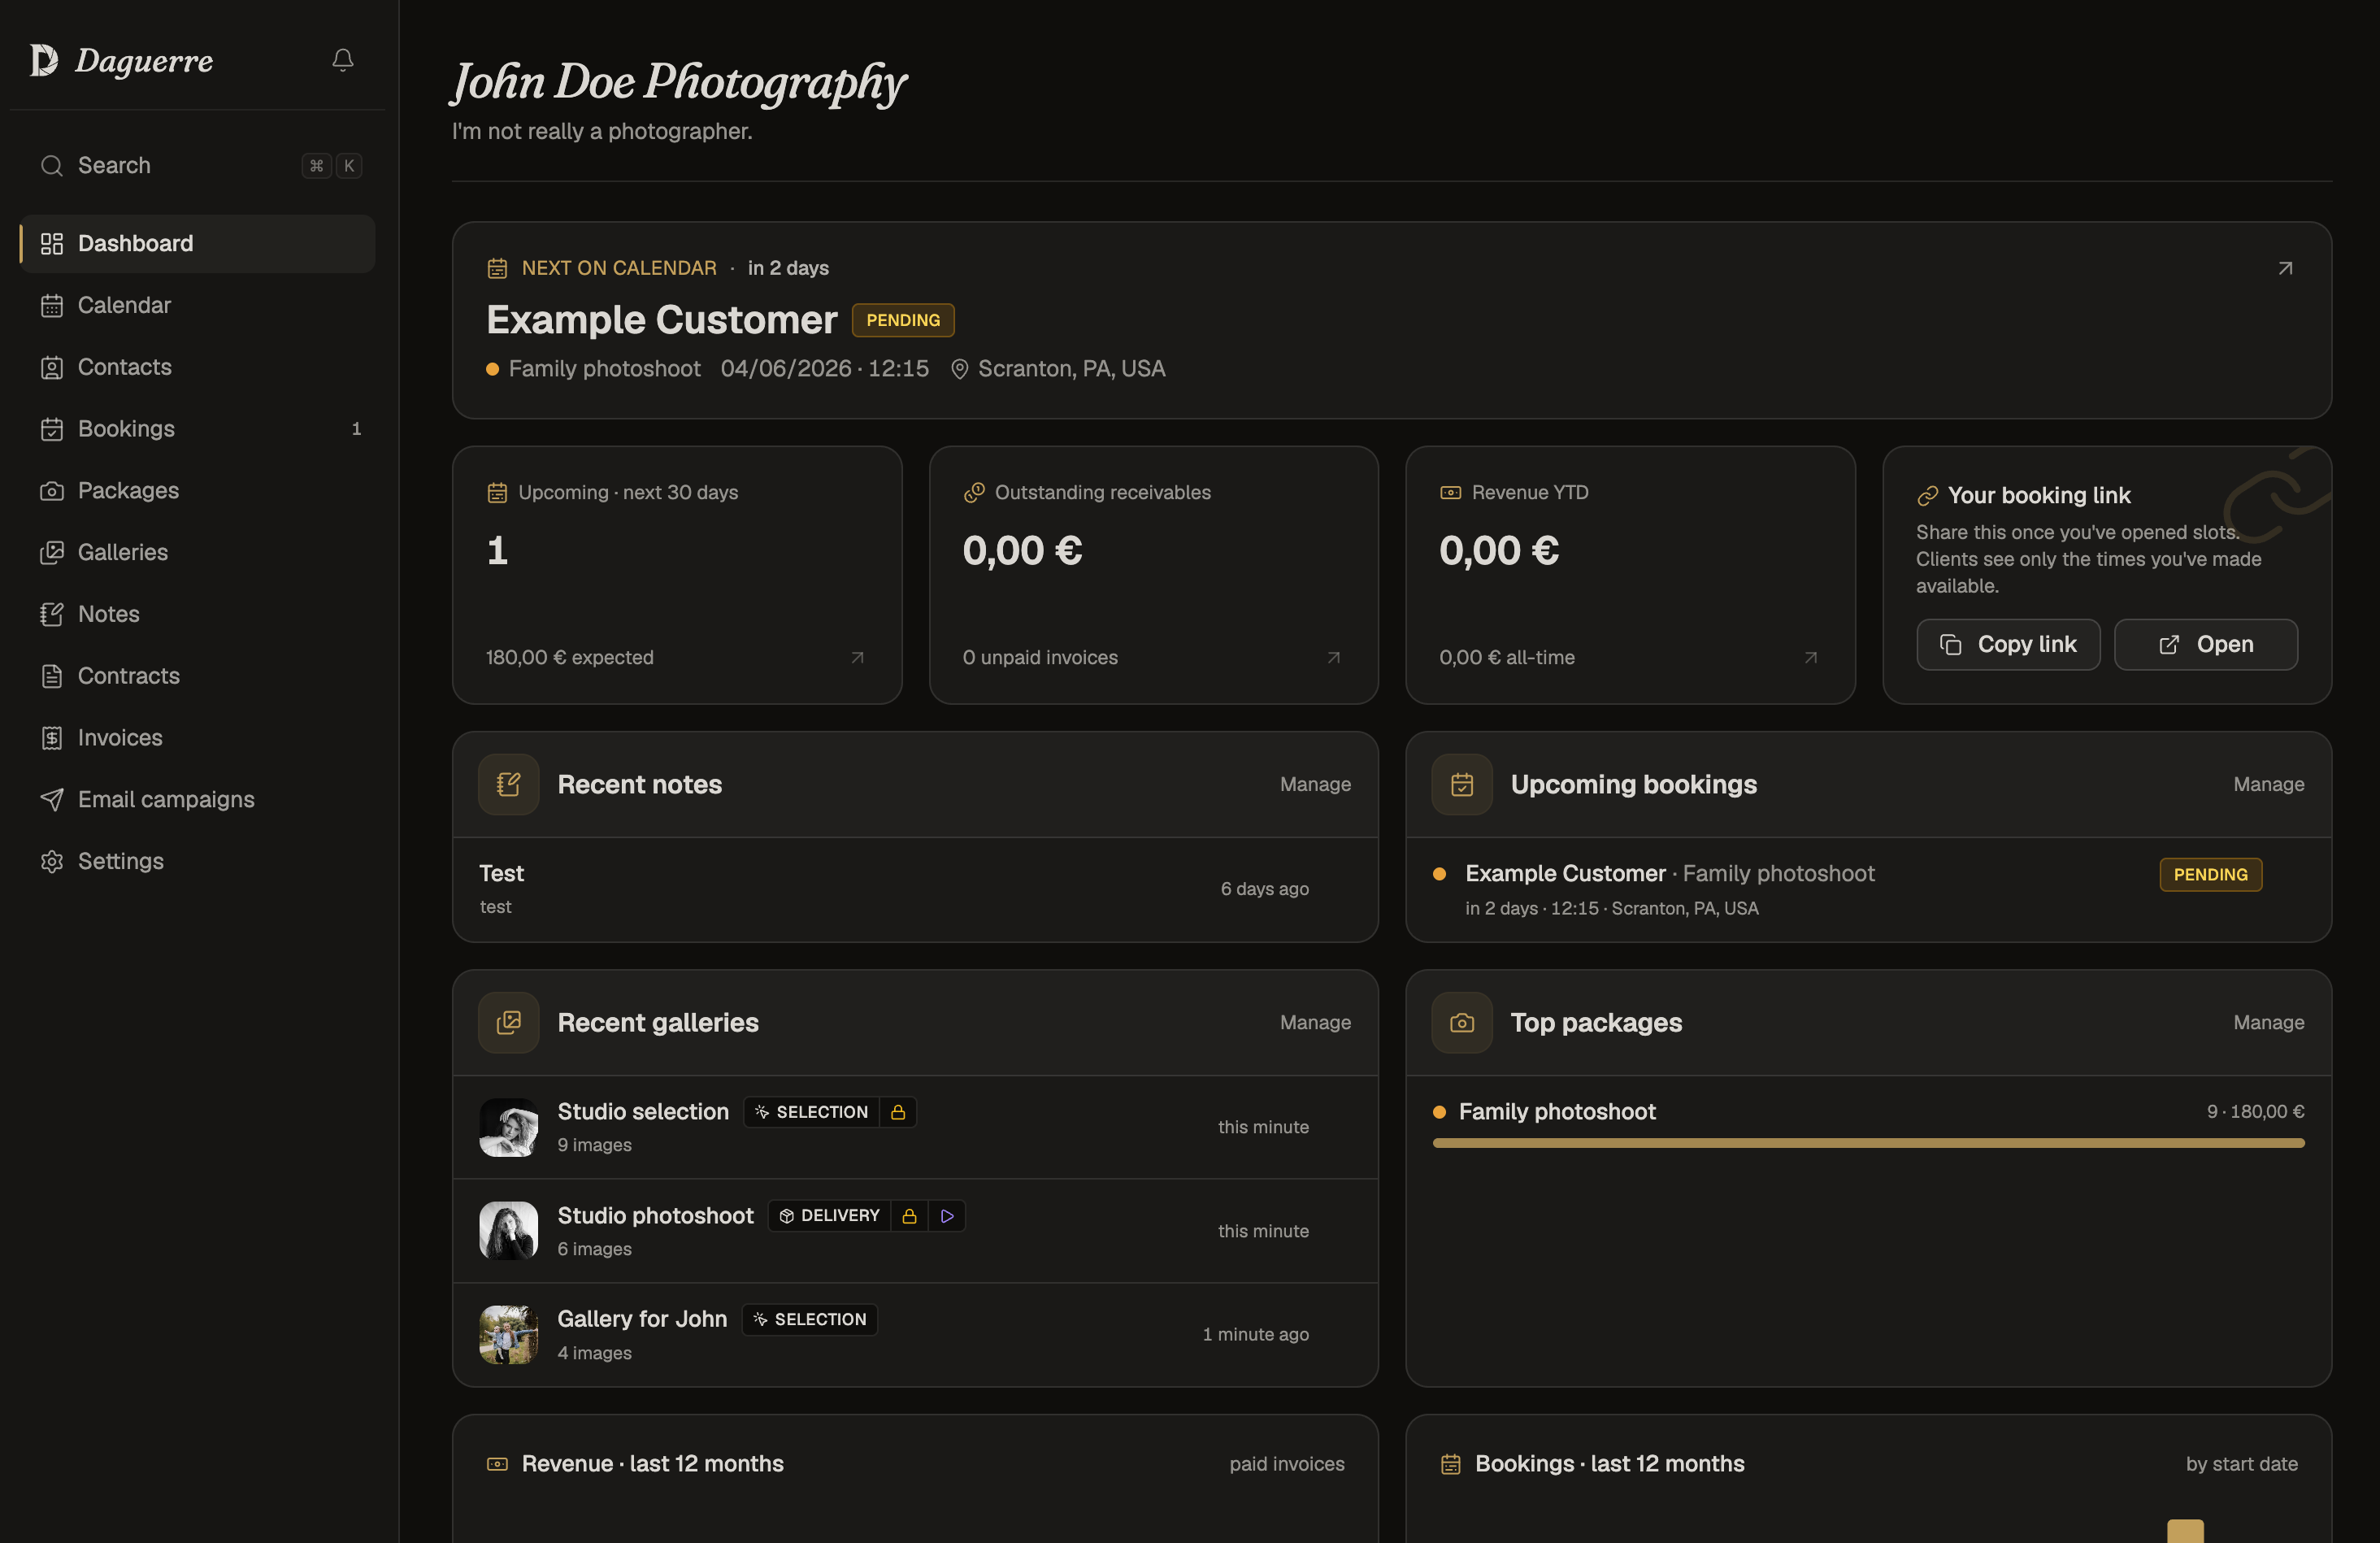Screen dimensions: 2380x1543
Task: Click the Revenue last 12 months title
Action: [652, 1464]
